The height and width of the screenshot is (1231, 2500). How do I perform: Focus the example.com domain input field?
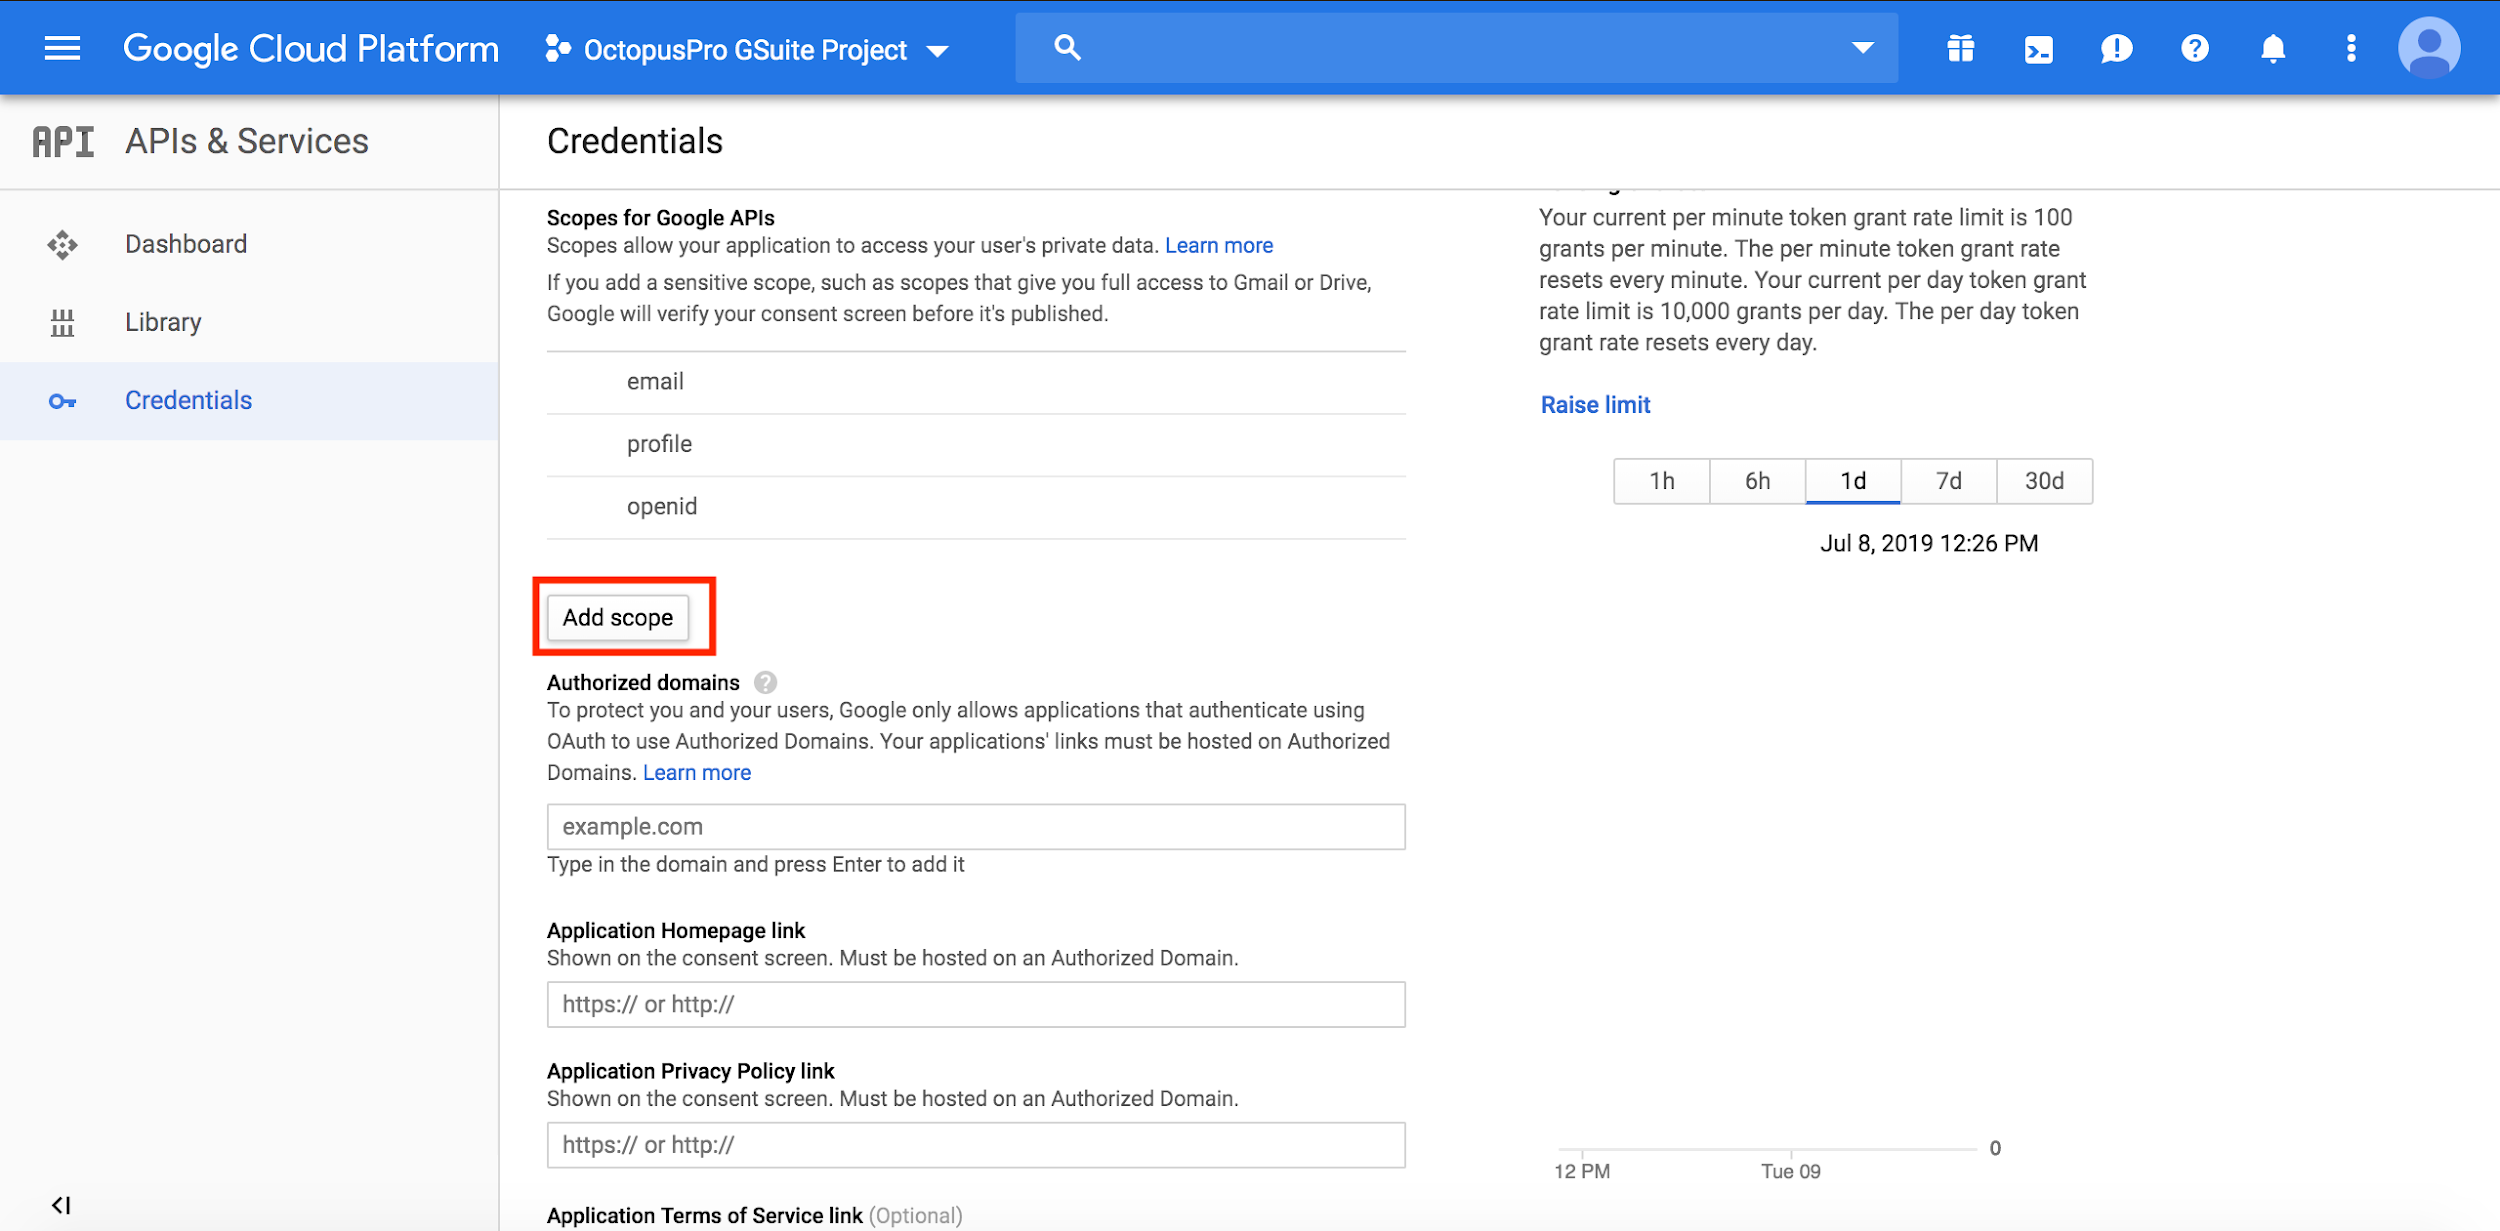pyautogui.click(x=976, y=827)
